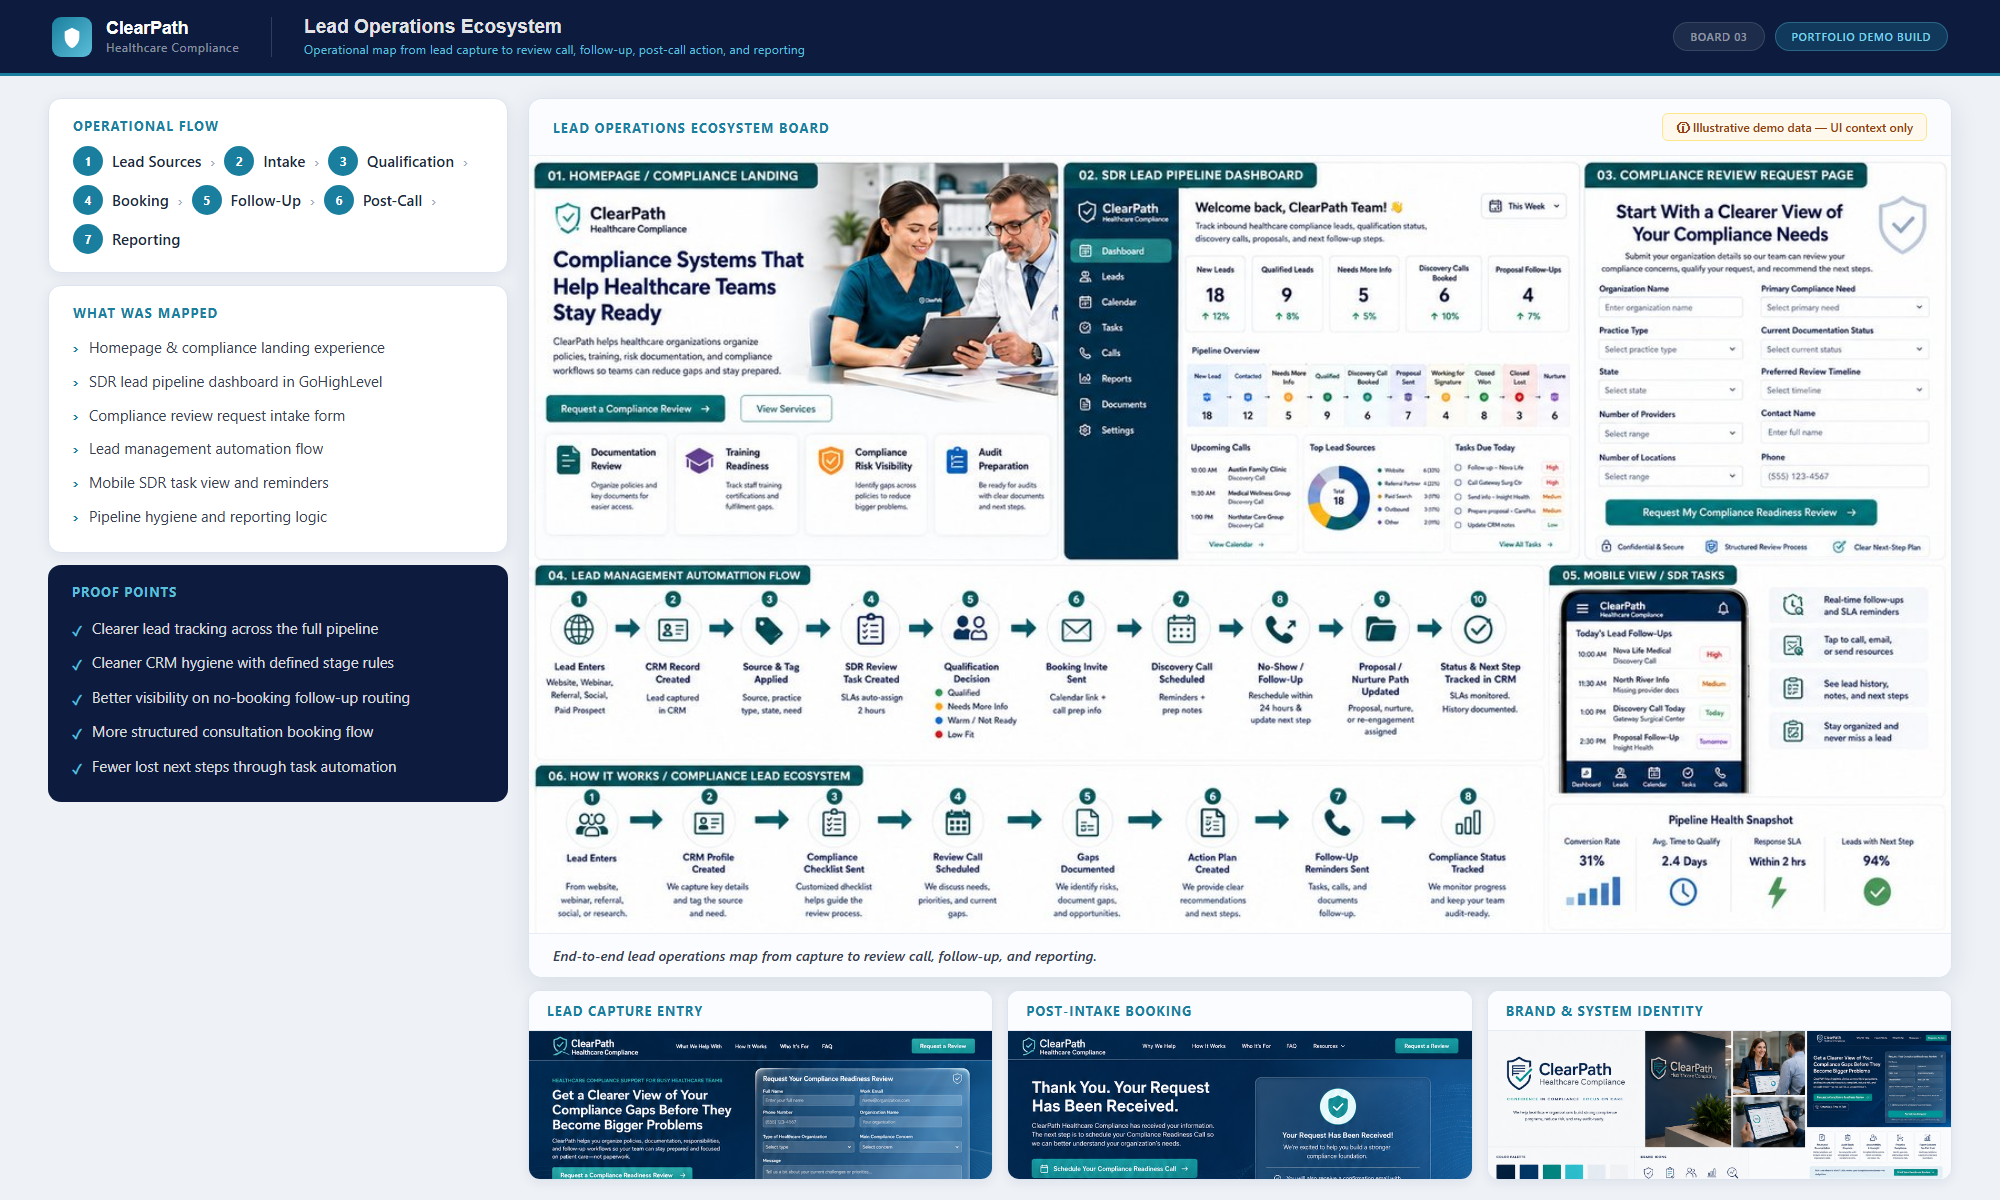Select Reports in the SDR sidebar
The height and width of the screenshot is (1200, 2000).
[x=1121, y=379]
